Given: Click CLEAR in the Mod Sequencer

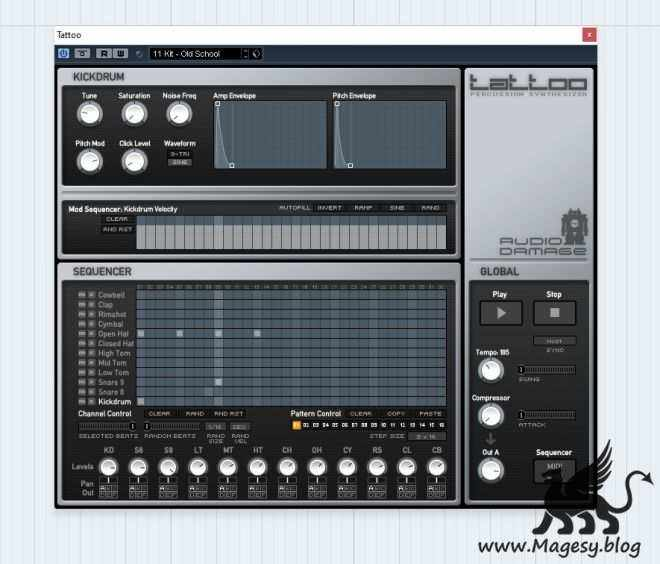Looking at the screenshot, I should point(117,219).
